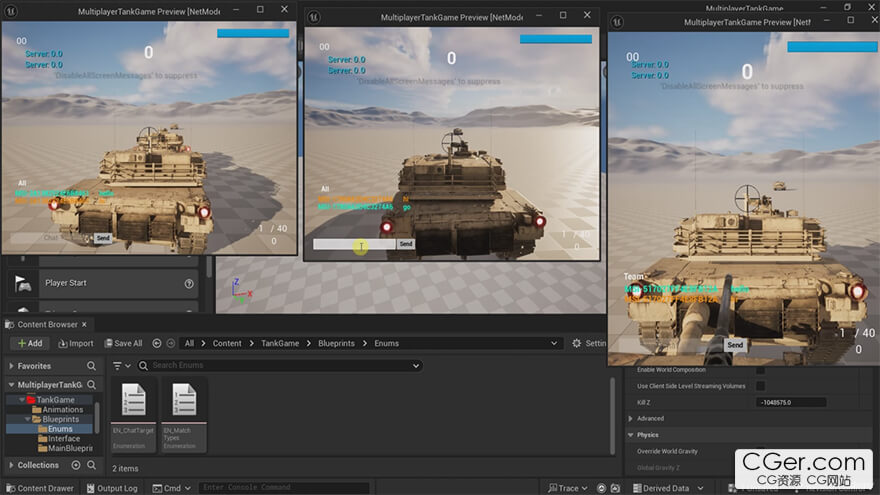The image size is (880, 495).
Task: Search the MultiplayerTankGame source tree
Action: pyautogui.click(x=91, y=385)
